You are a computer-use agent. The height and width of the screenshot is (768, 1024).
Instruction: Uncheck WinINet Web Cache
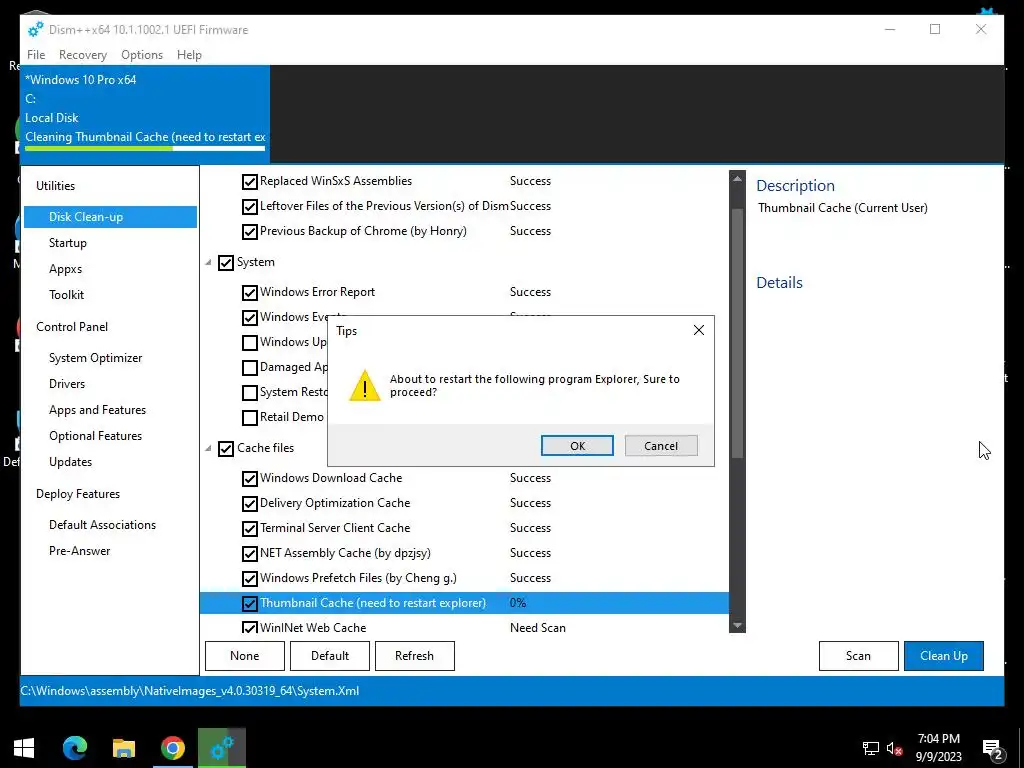249,628
